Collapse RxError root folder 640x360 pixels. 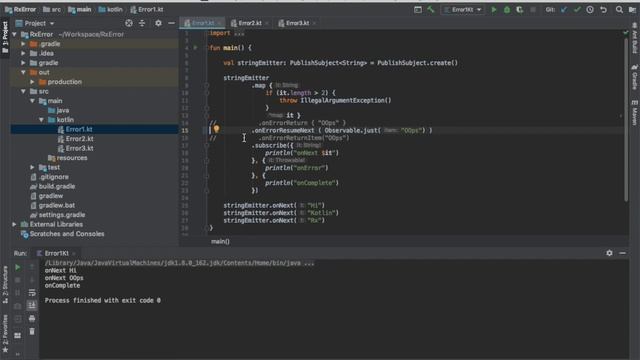(x=15, y=34)
